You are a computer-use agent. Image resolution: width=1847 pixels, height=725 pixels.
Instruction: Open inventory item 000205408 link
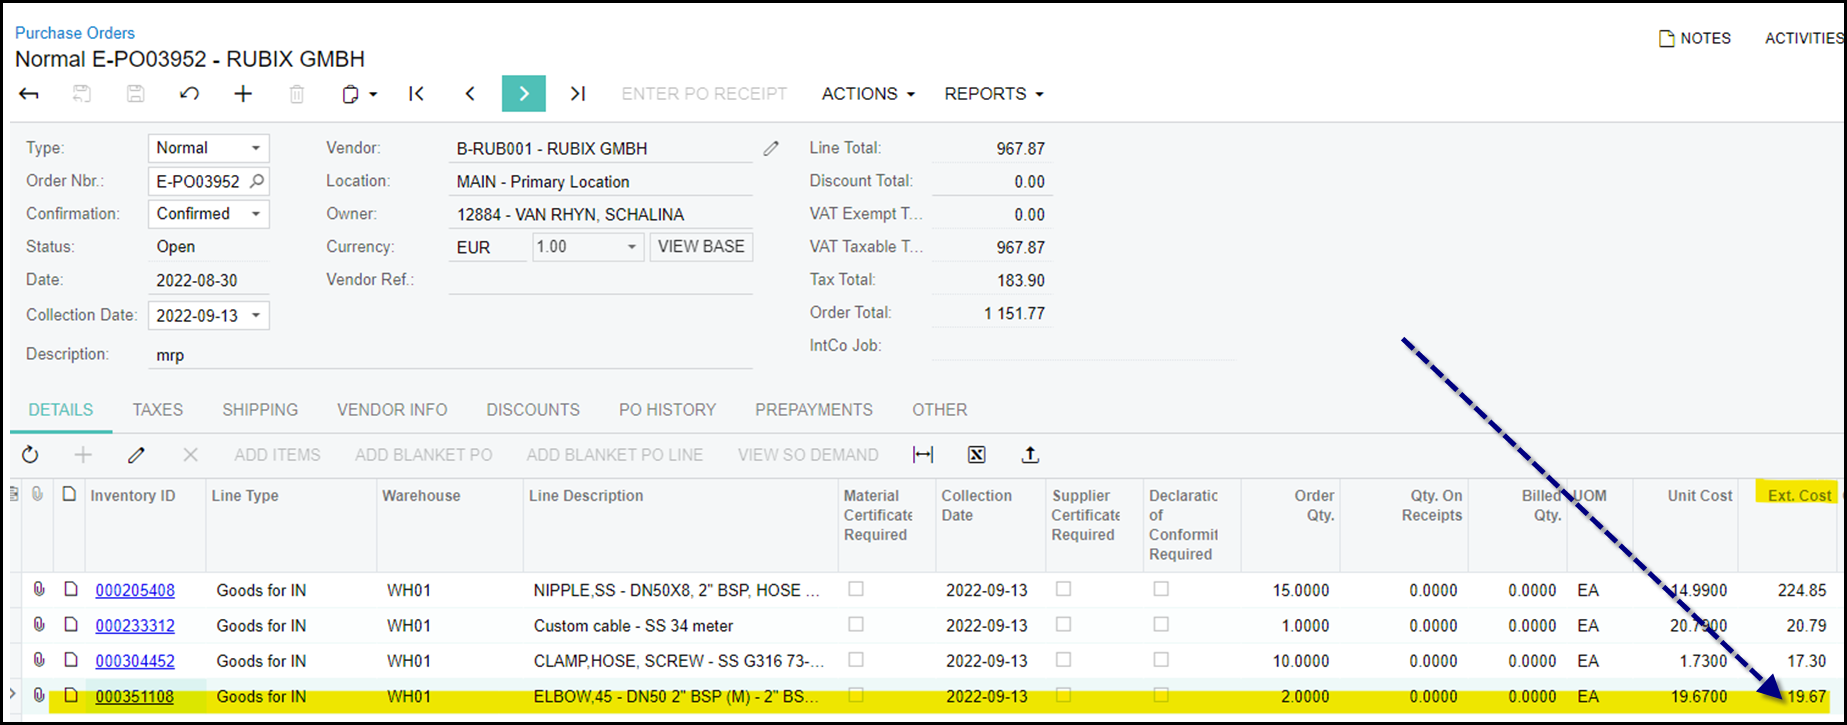coord(135,591)
